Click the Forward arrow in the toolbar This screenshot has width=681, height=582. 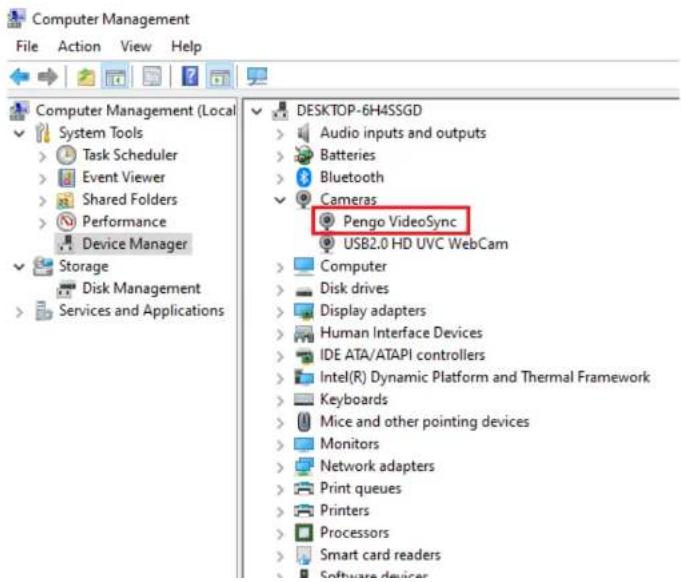pos(47,77)
